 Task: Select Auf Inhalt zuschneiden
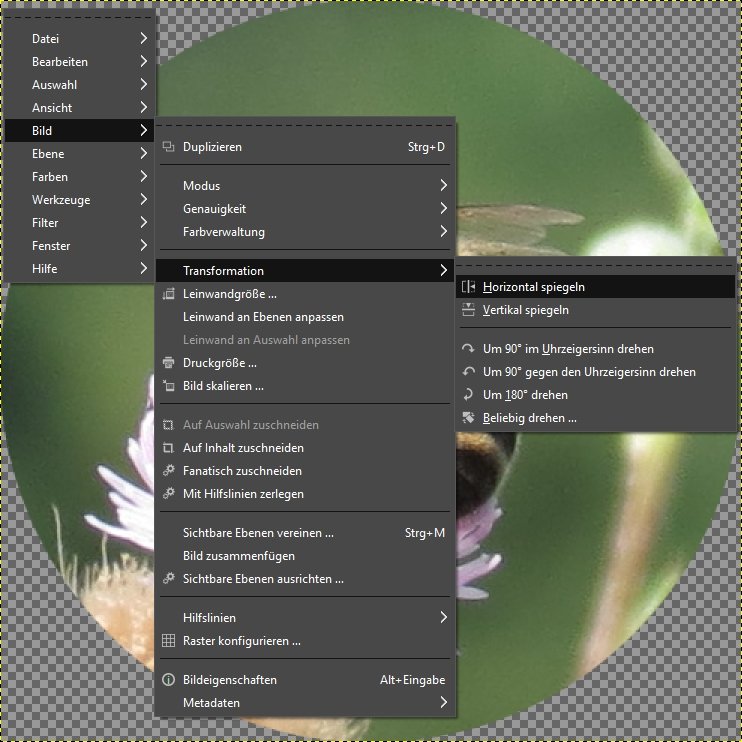coord(243,448)
